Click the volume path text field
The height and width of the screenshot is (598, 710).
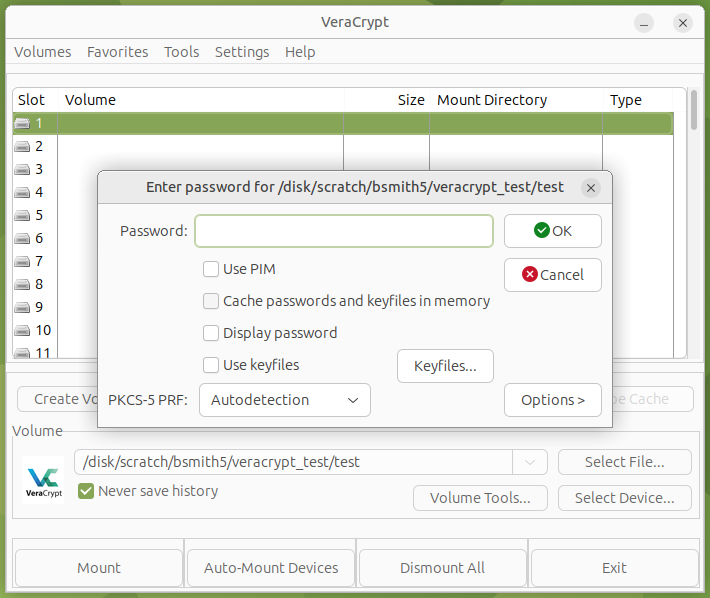point(293,462)
